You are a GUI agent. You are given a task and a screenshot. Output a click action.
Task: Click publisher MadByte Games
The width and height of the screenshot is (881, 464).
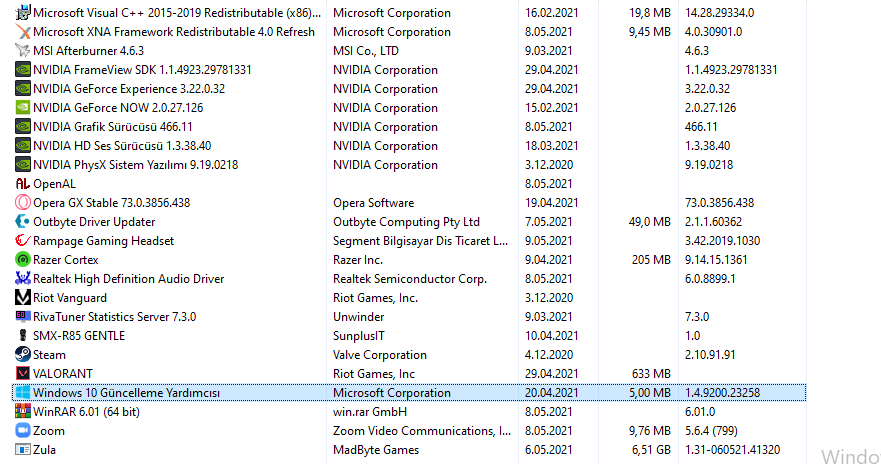click(376, 449)
